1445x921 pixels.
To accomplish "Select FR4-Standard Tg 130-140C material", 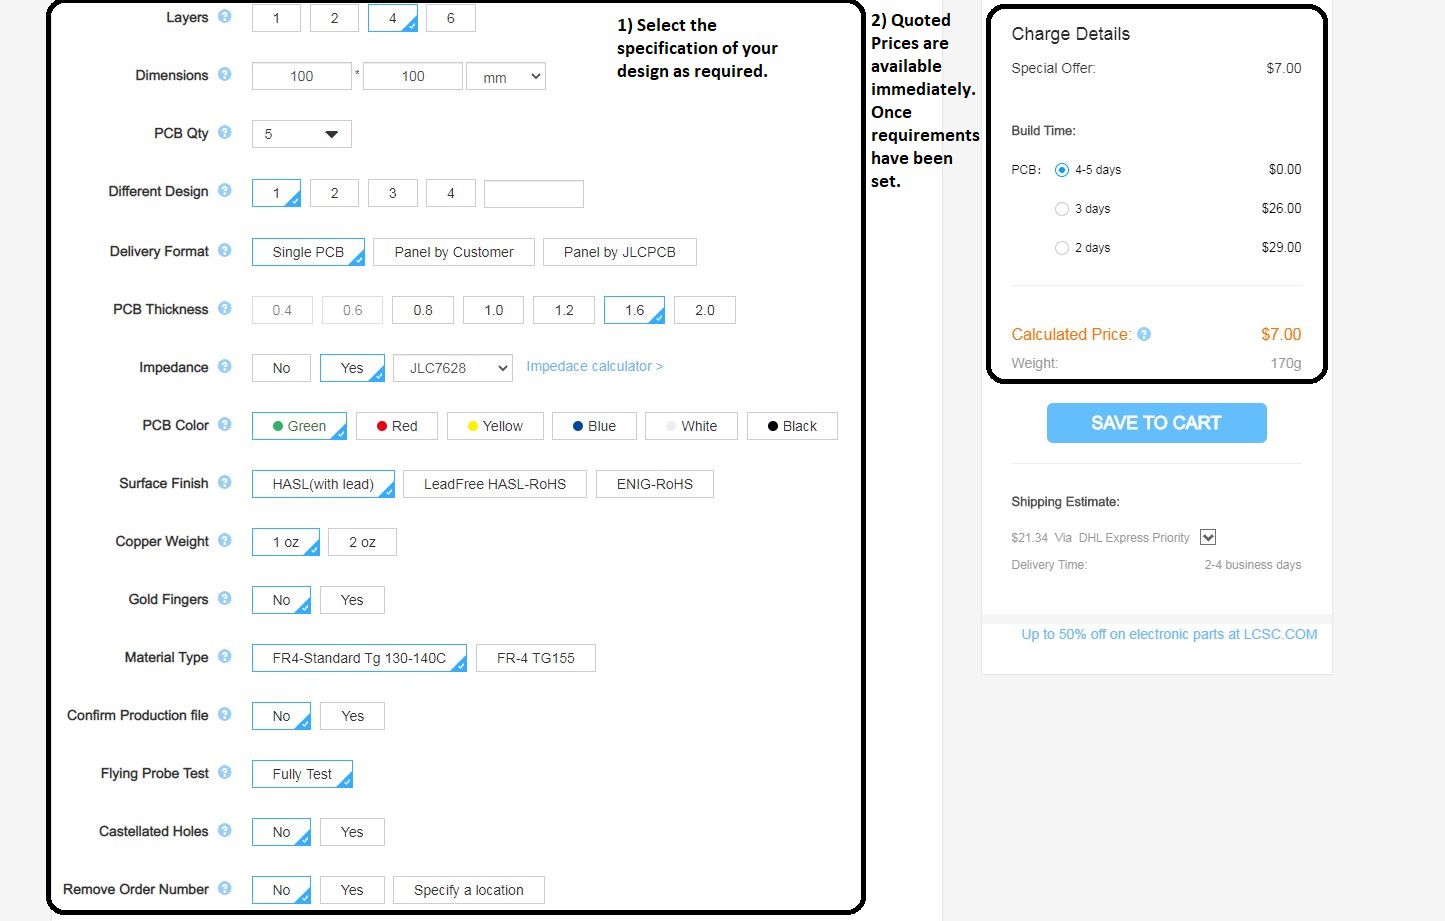I will pos(359,658).
